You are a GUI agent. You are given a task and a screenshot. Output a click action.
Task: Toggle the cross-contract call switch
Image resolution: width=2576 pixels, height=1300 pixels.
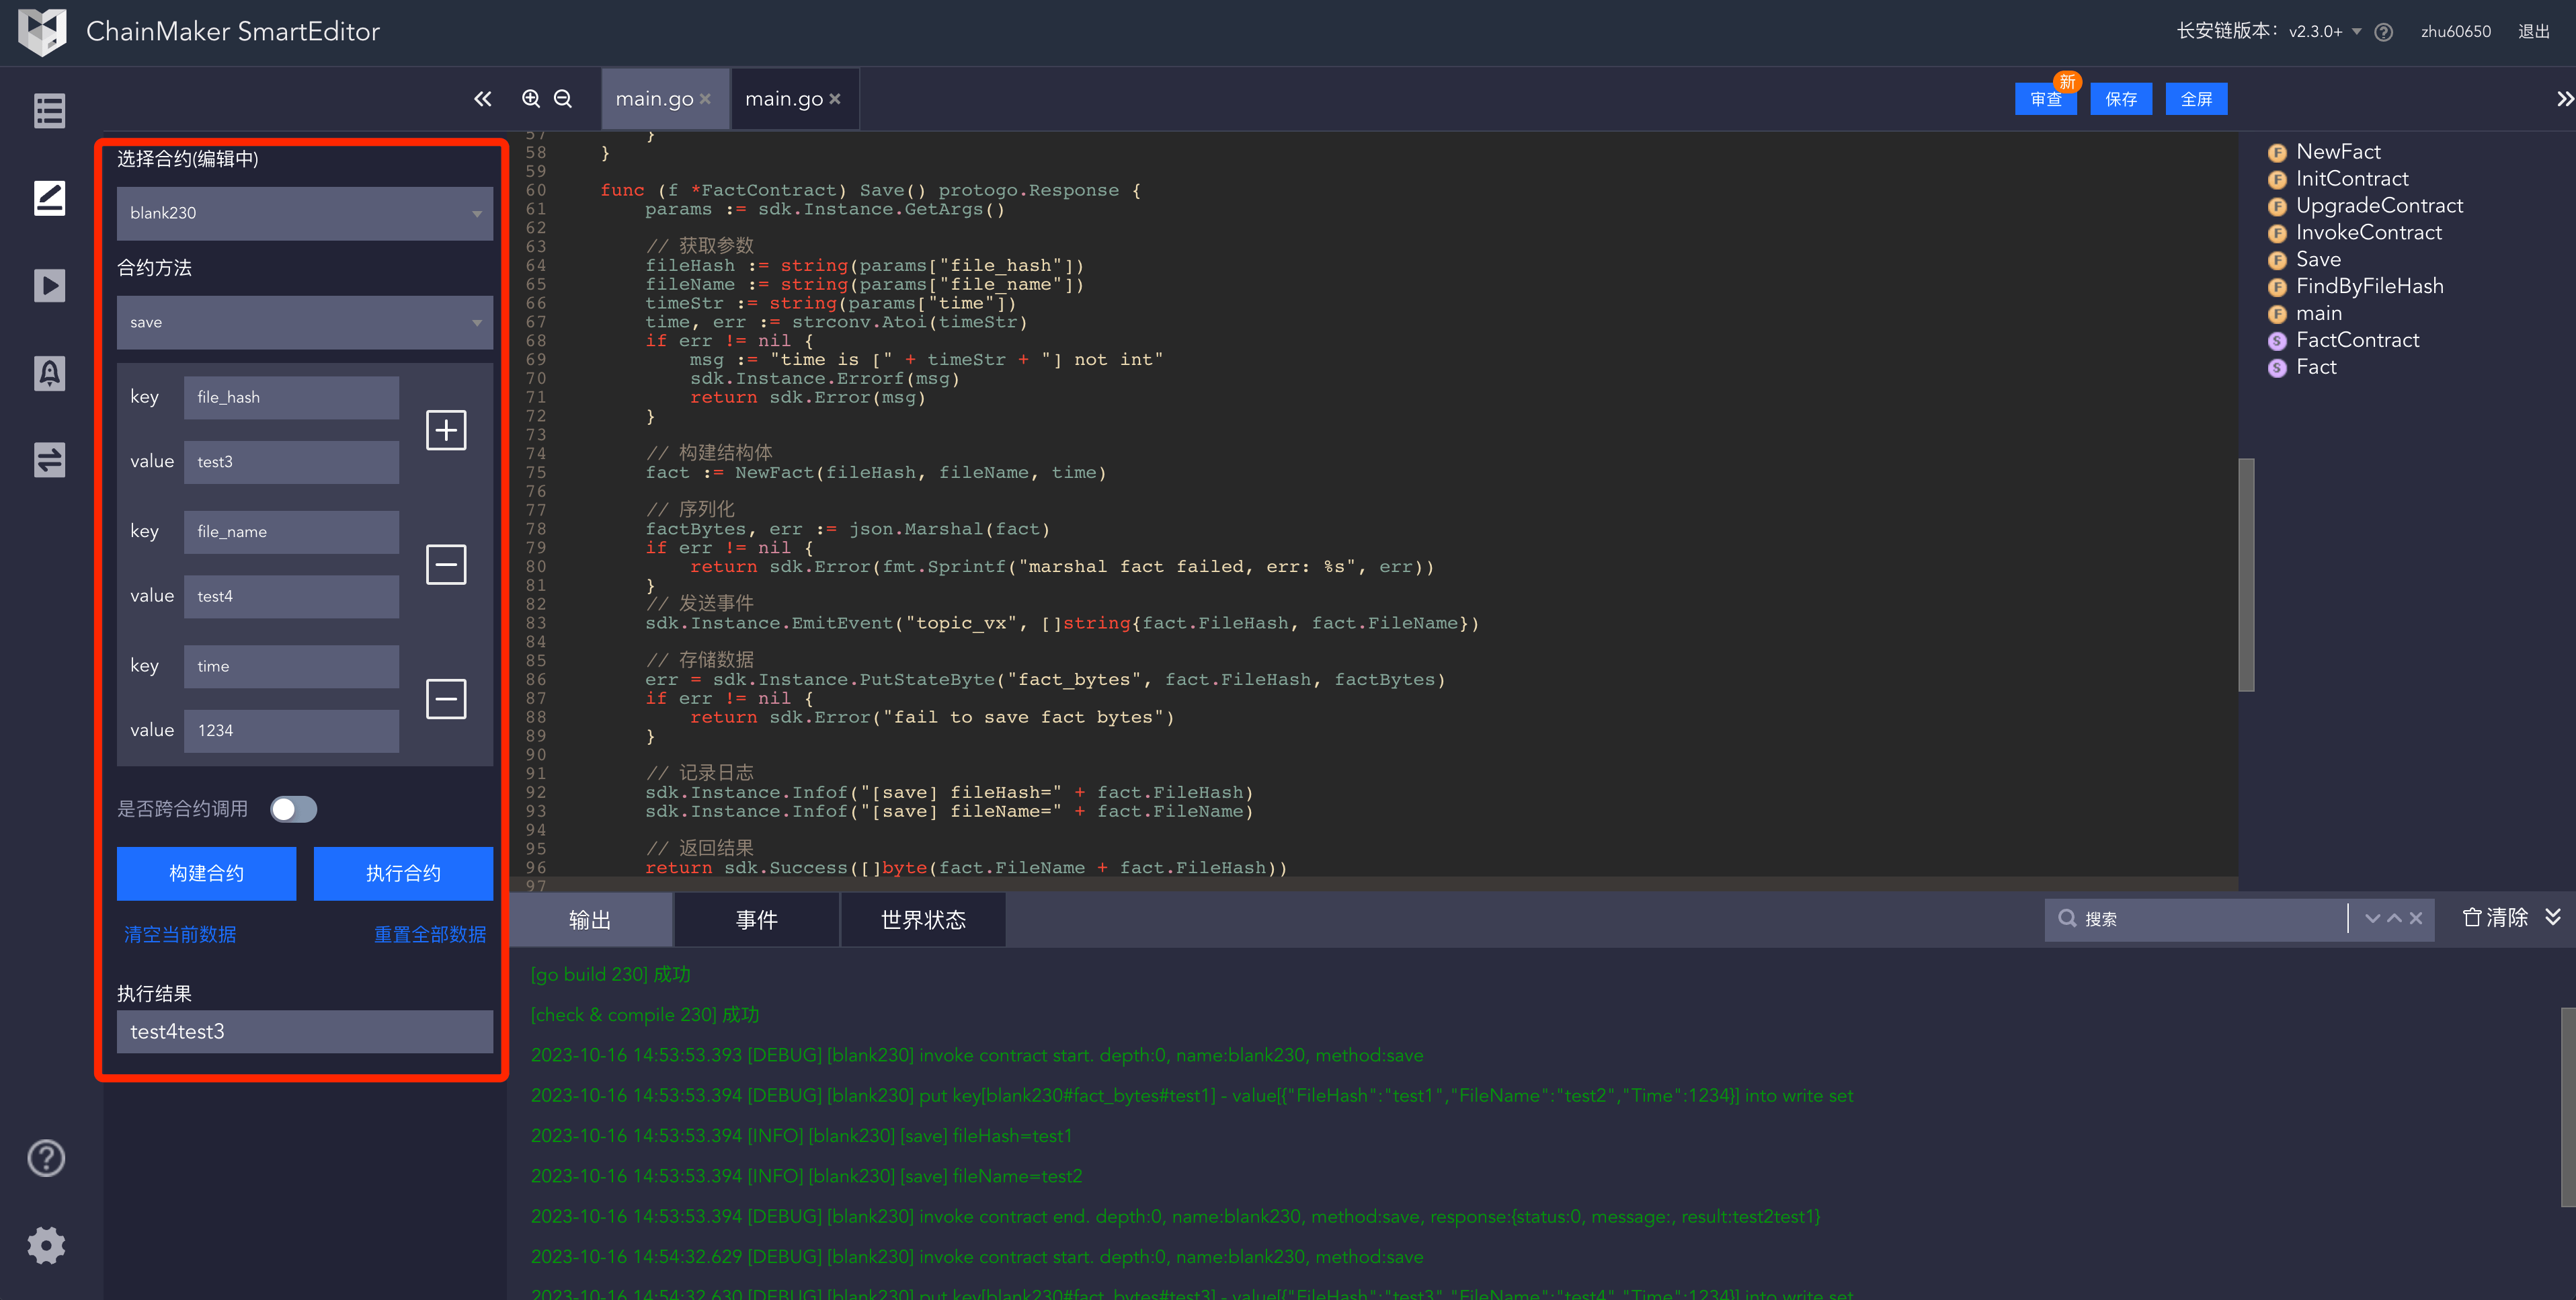click(294, 809)
